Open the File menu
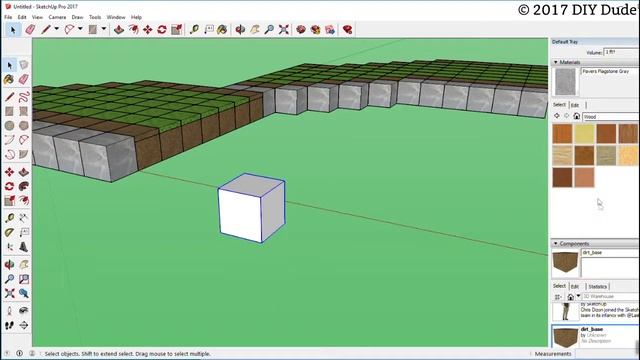The image size is (640, 360). (x=8, y=17)
